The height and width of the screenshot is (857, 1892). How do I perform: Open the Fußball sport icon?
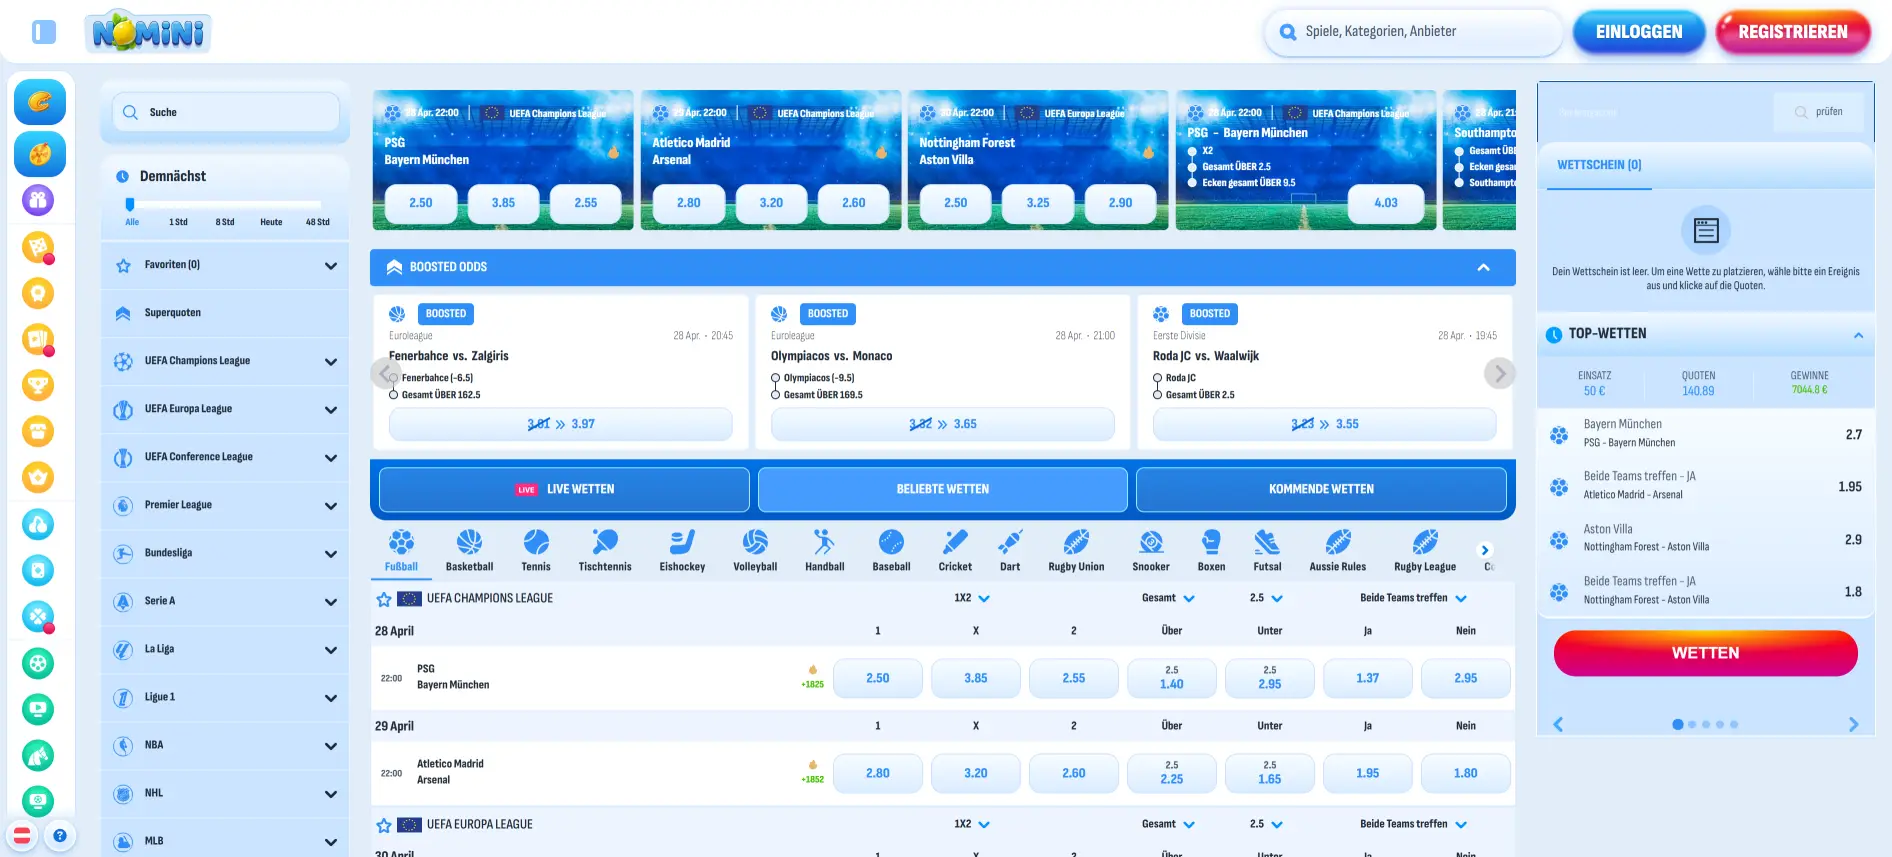coord(401,550)
